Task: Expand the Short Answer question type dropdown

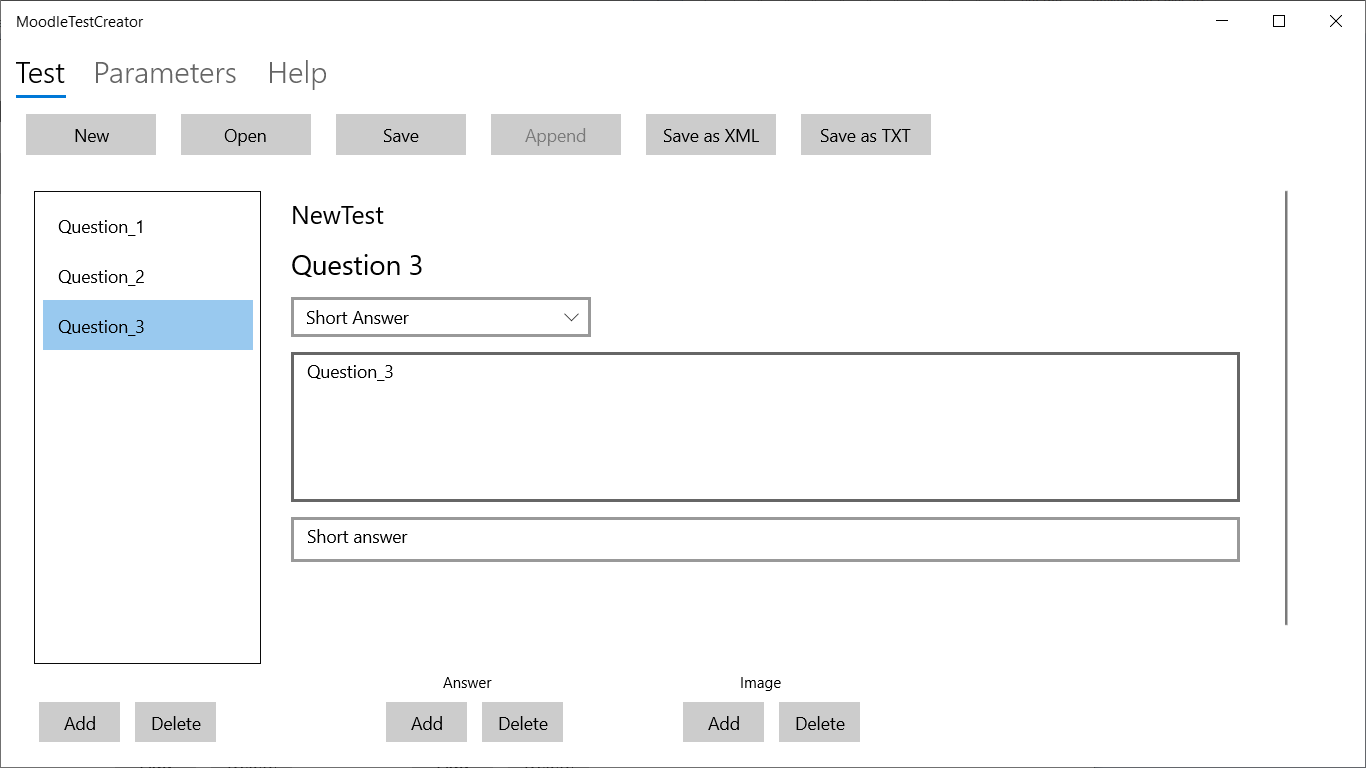Action: coord(441,317)
